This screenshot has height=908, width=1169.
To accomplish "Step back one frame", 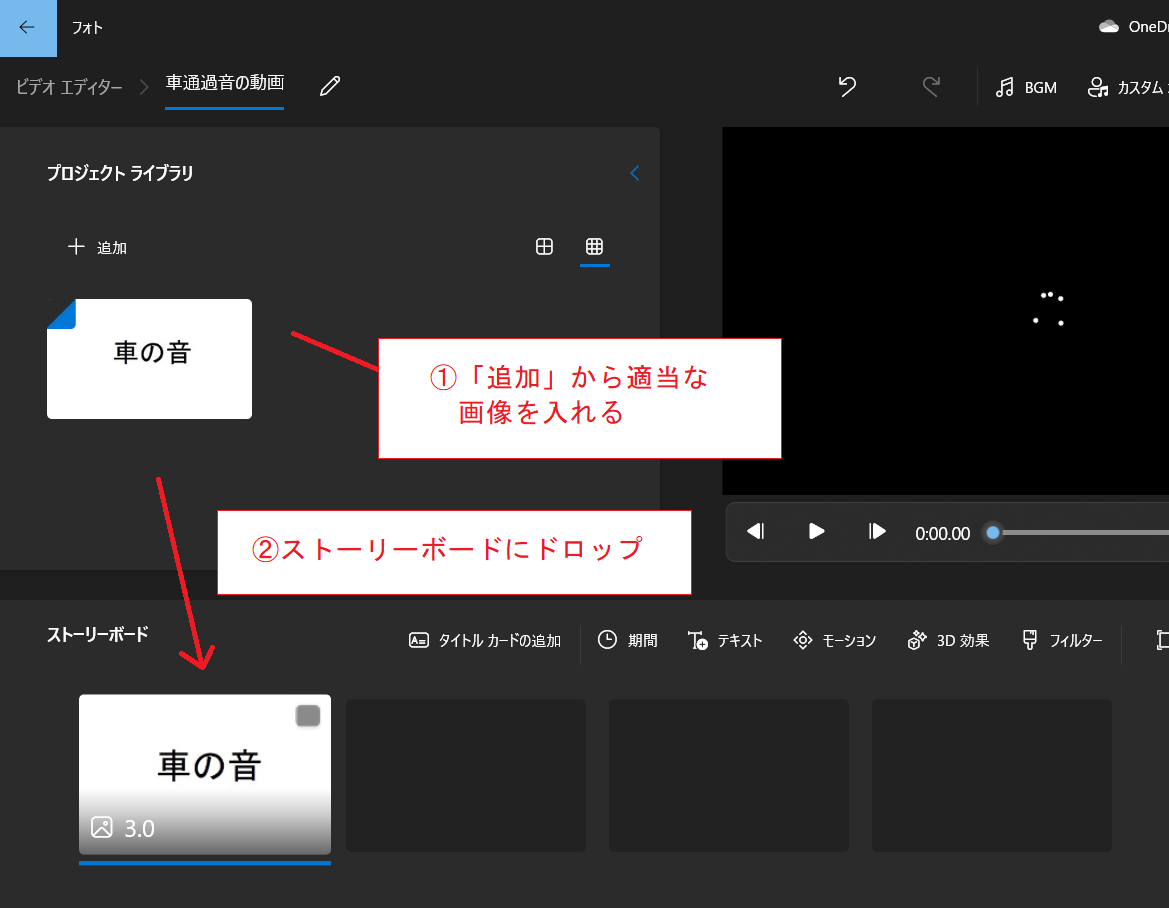I will (756, 532).
